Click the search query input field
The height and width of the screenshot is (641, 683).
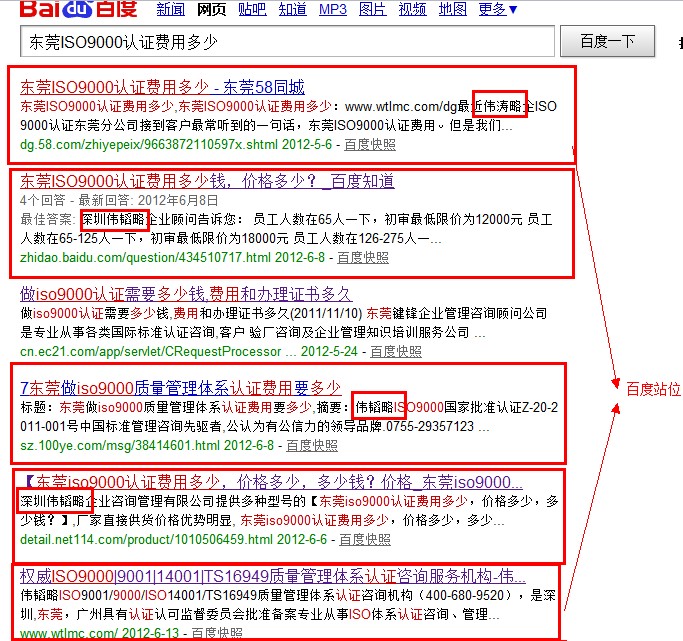point(286,43)
